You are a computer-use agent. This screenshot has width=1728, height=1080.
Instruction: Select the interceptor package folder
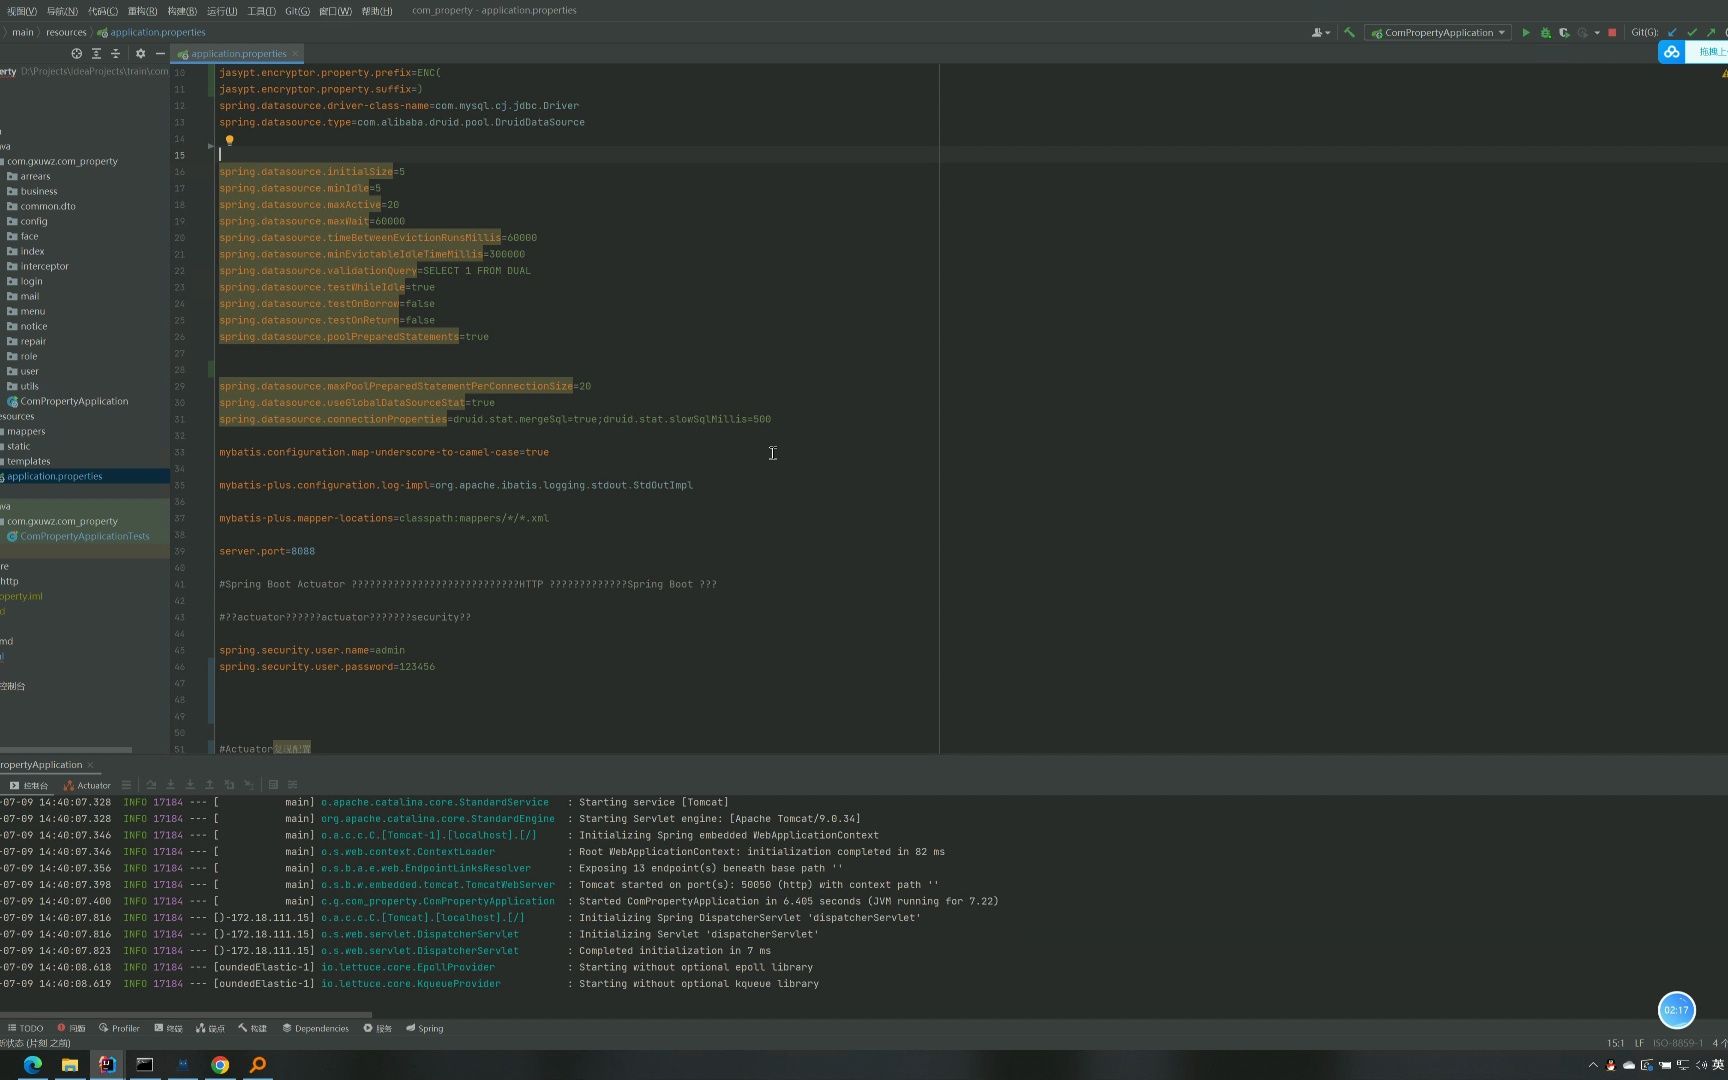pyautogui.click(x=45, y=266)
